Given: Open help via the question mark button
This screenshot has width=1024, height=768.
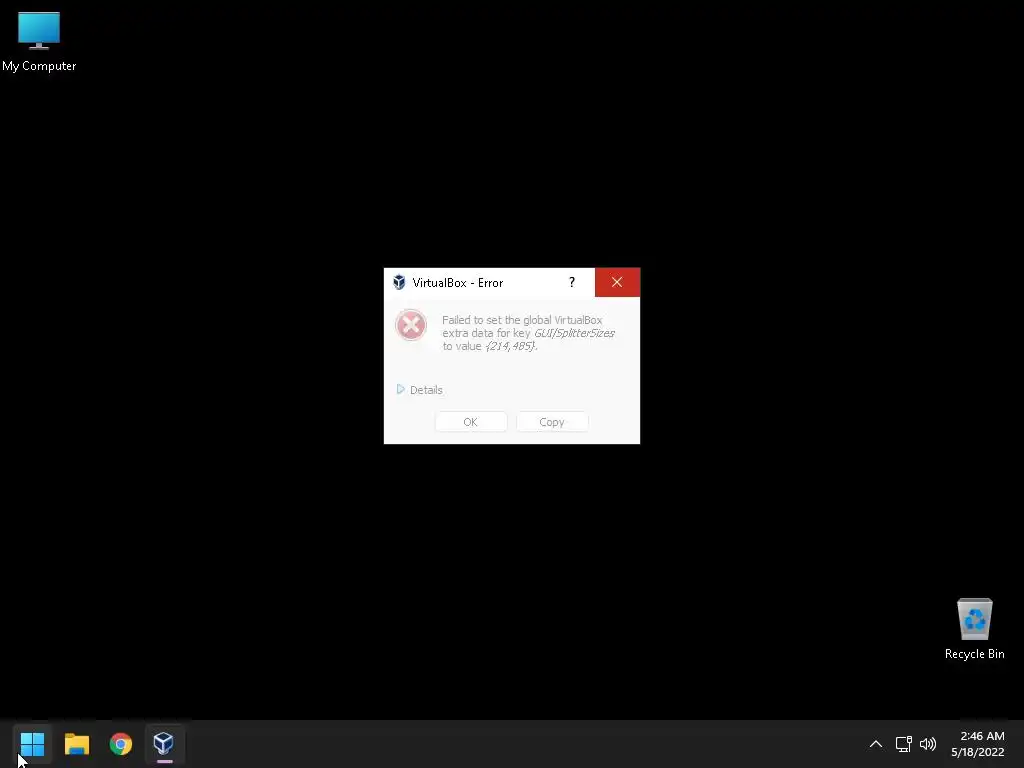Looking at the screenshot, I should click(x=572, y=282).
